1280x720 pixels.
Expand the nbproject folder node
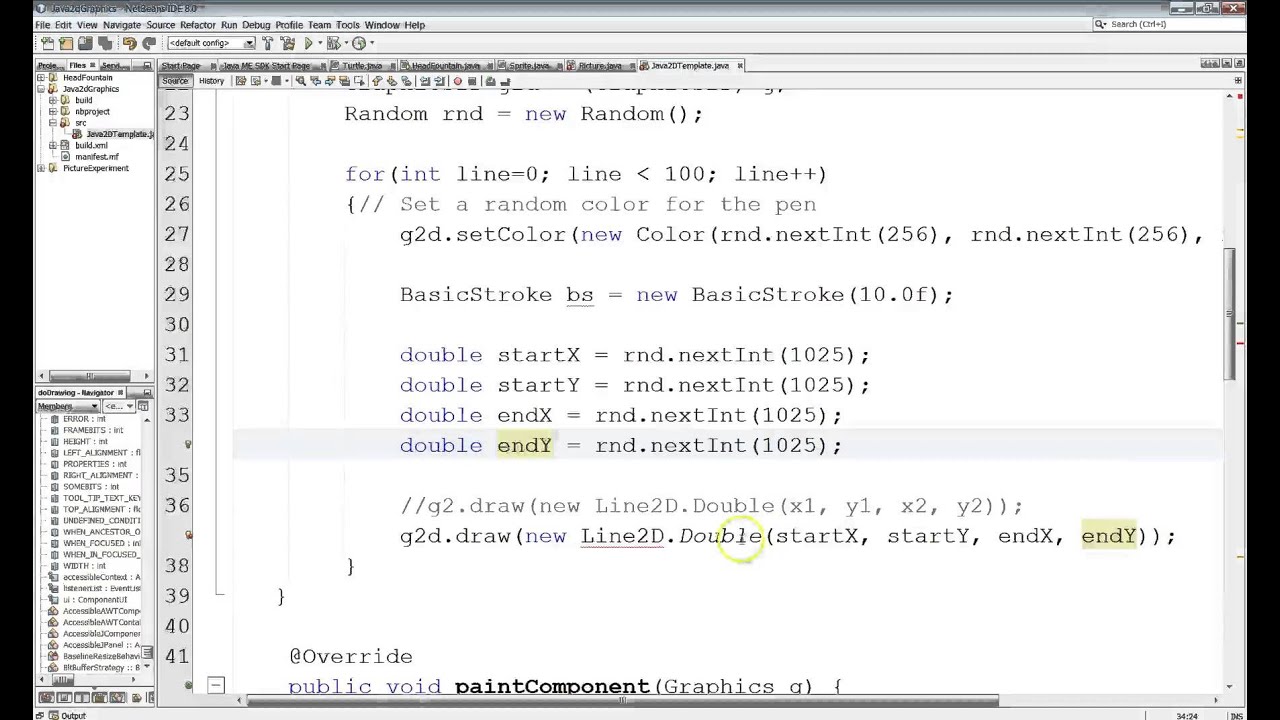pos(53,111)
